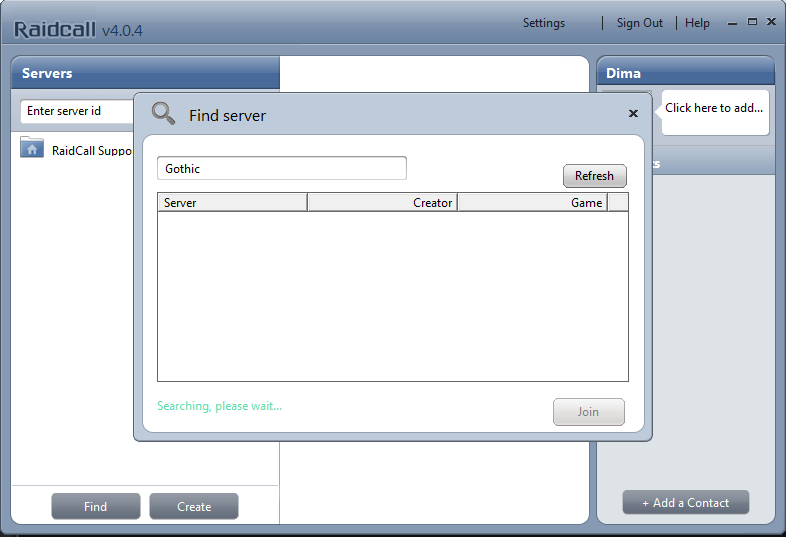This screenshot has width=786, height=537.
Task: Click the Sign Out link
Action: tap(639, 23)
